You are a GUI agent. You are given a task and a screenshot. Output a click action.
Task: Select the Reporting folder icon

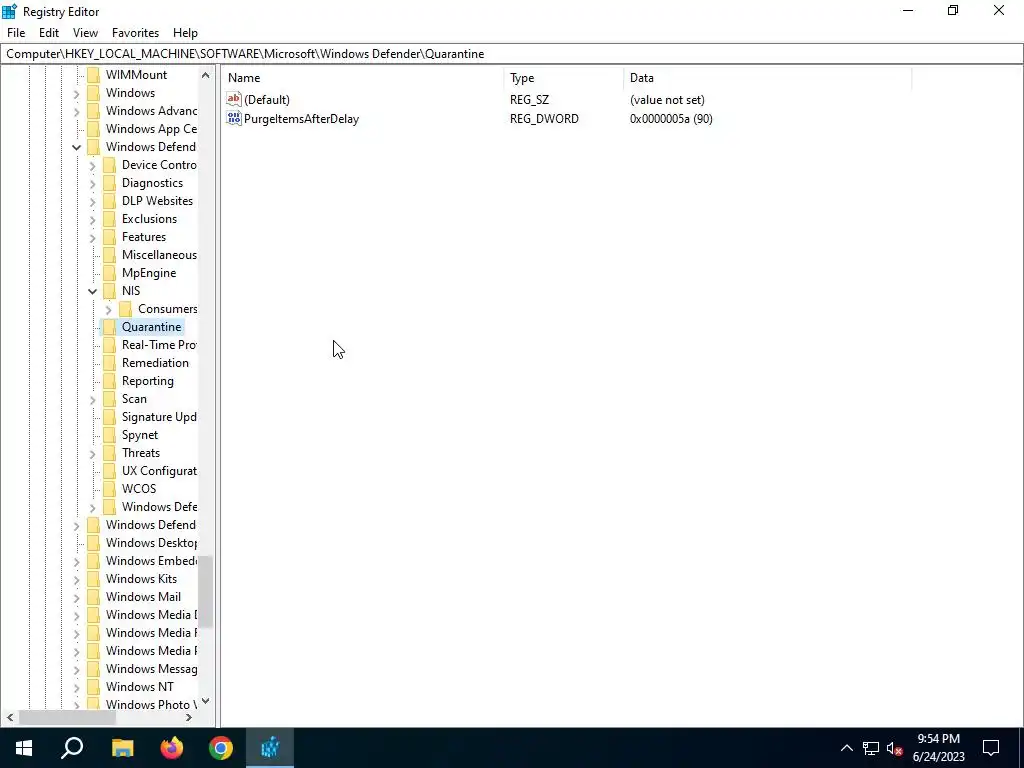110,381
